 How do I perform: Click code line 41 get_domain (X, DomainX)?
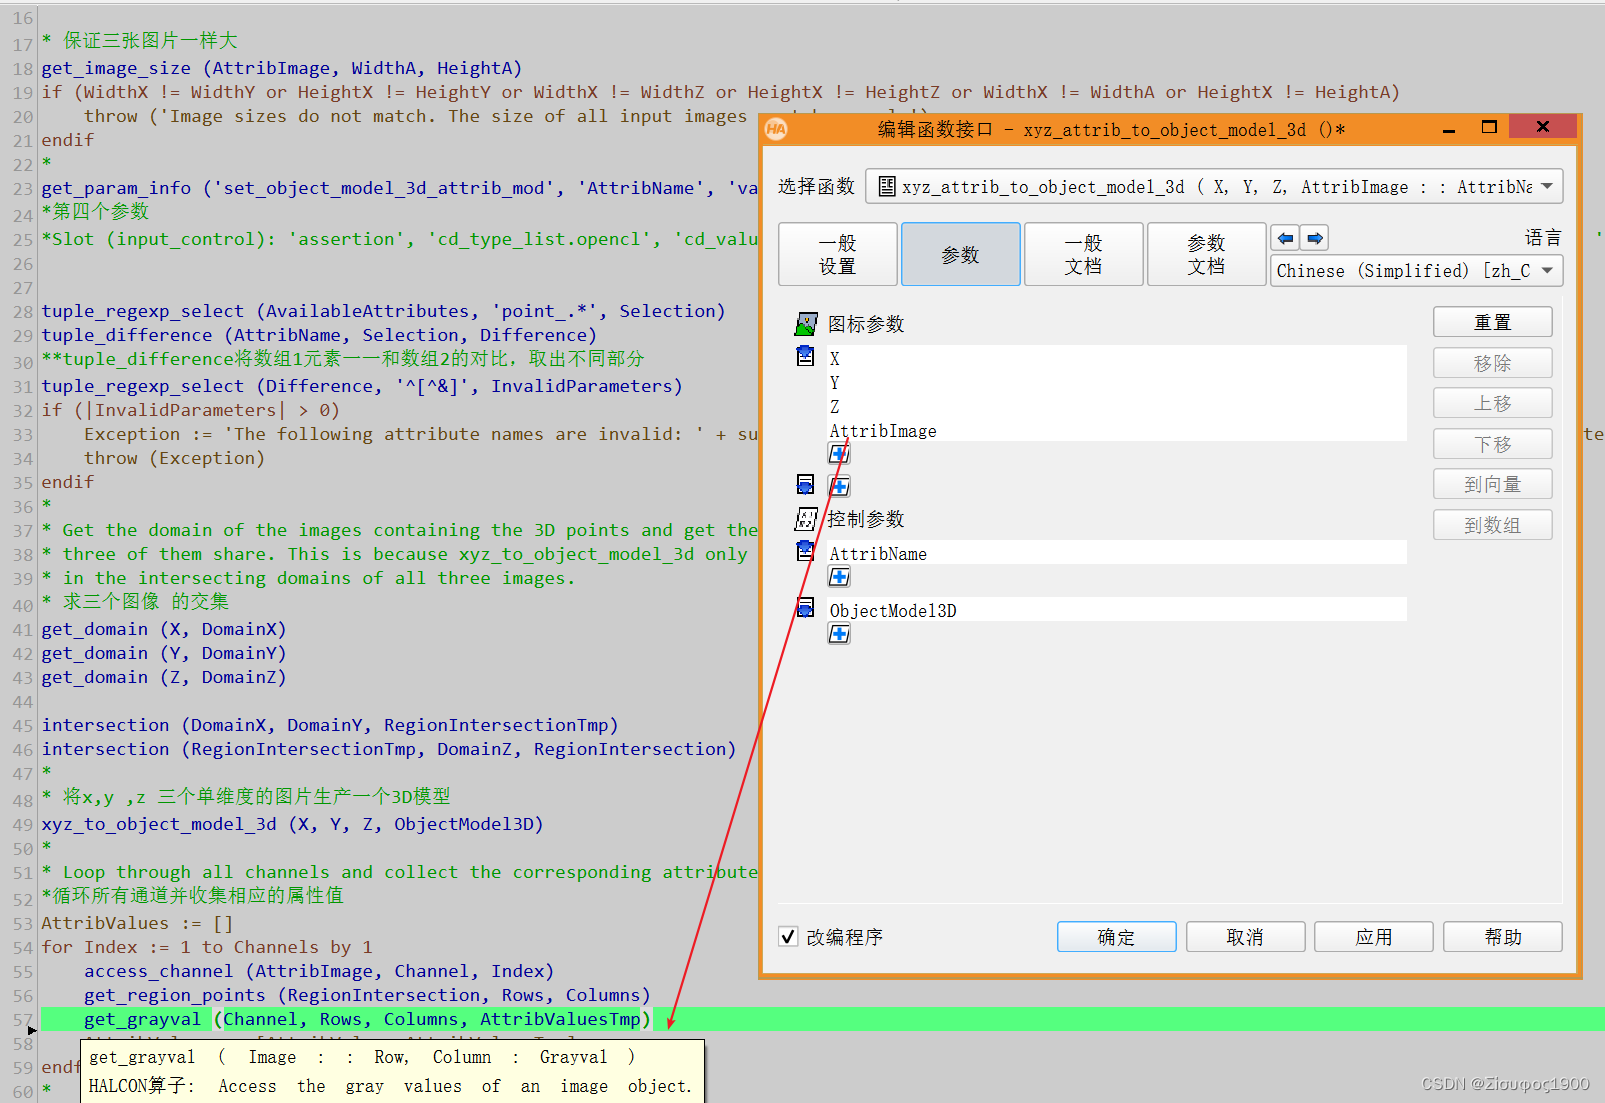[x=164, y=629]
